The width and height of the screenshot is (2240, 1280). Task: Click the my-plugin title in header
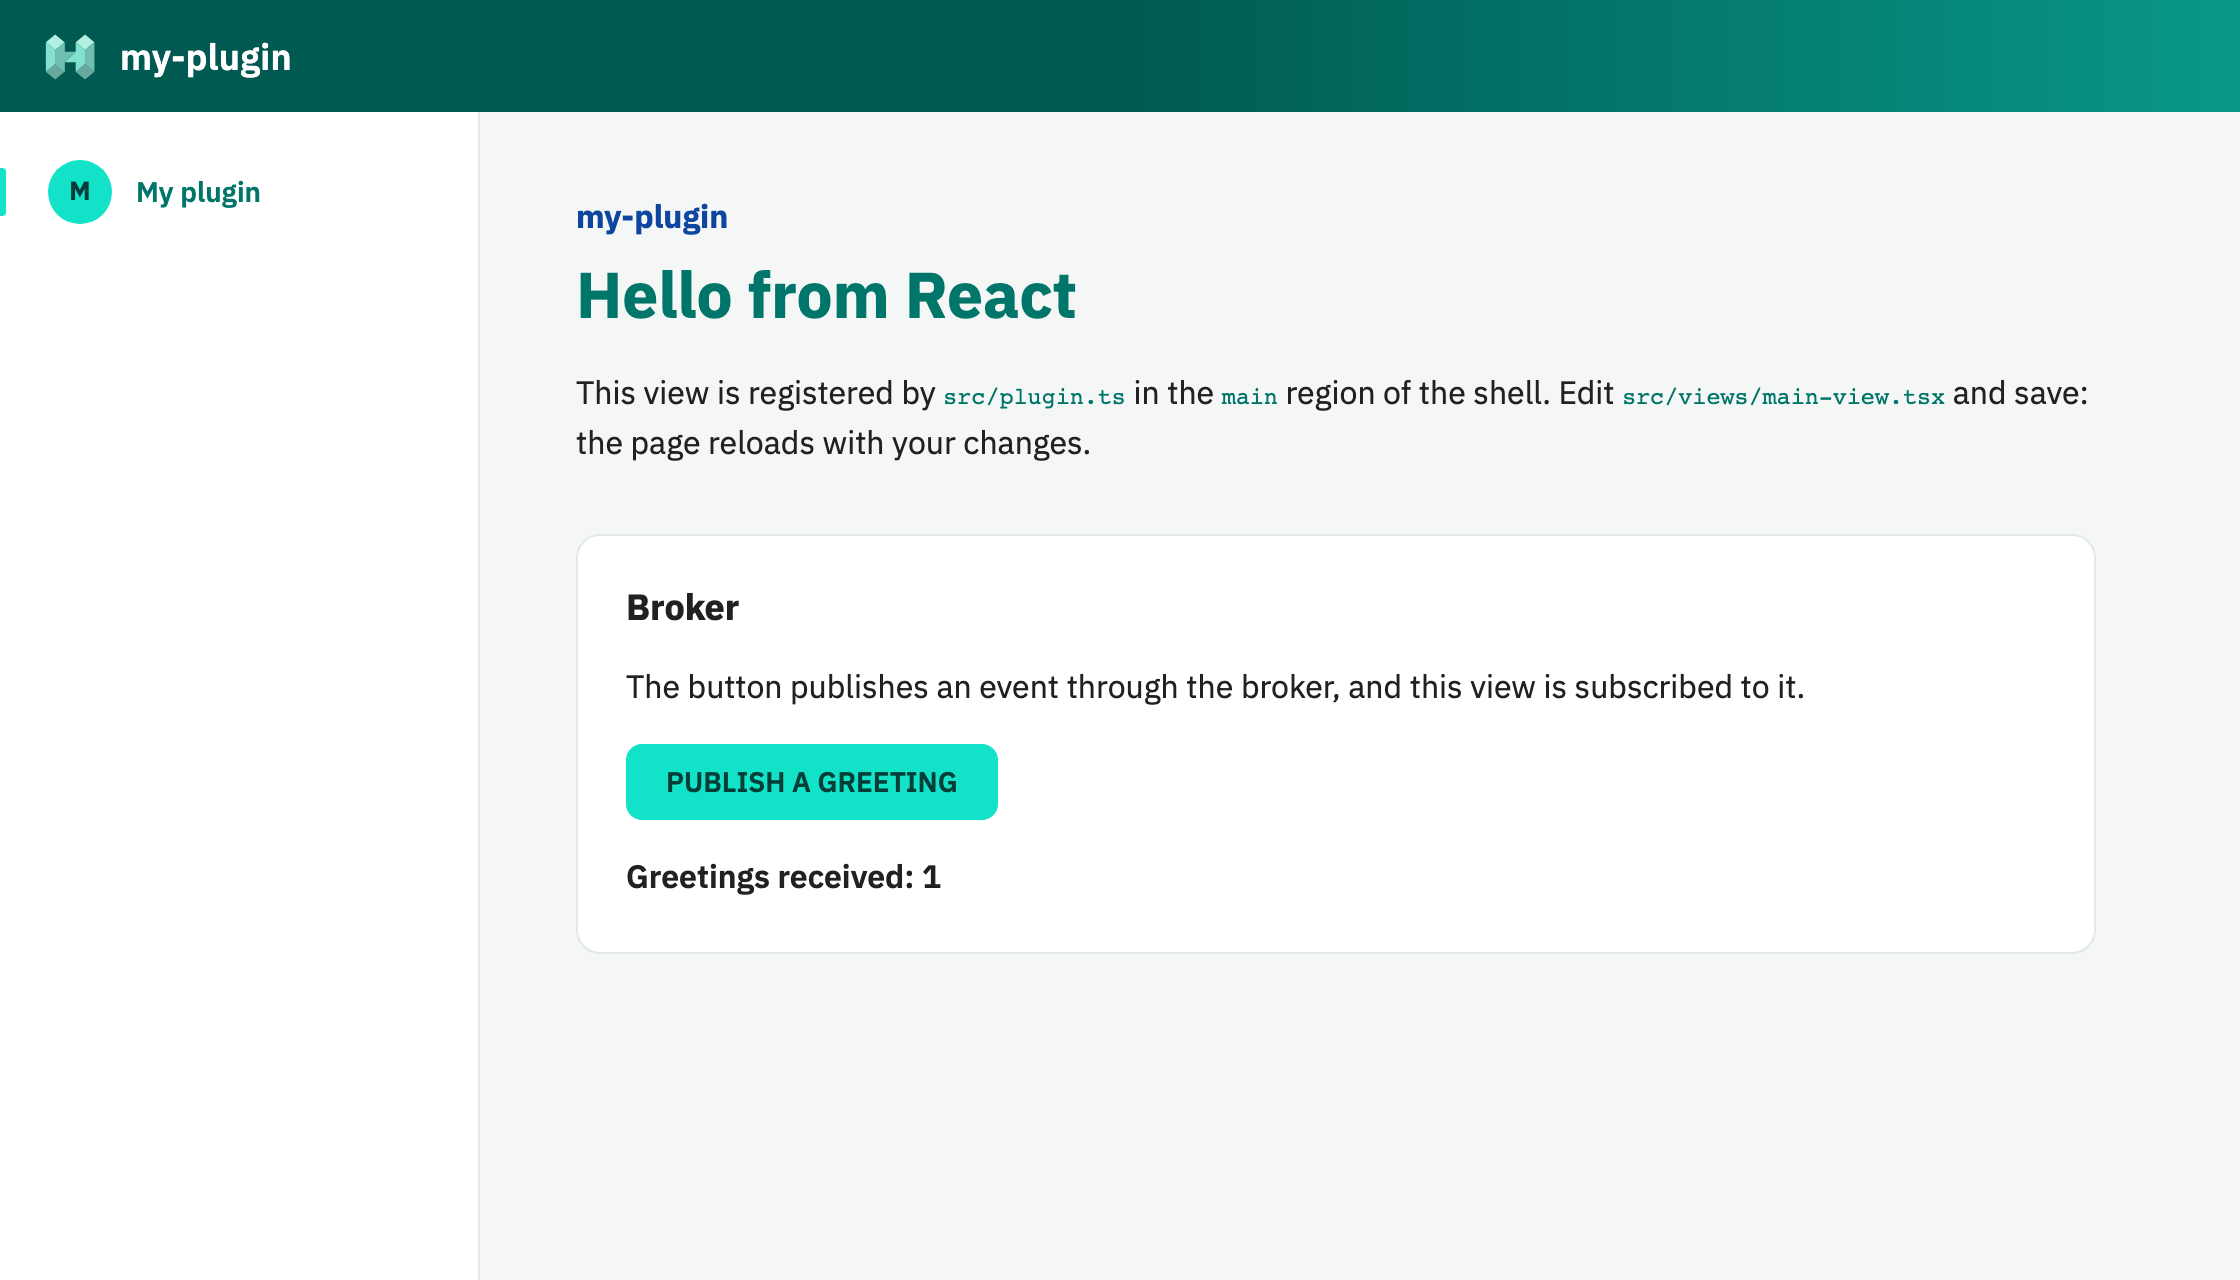pos(205,57)
